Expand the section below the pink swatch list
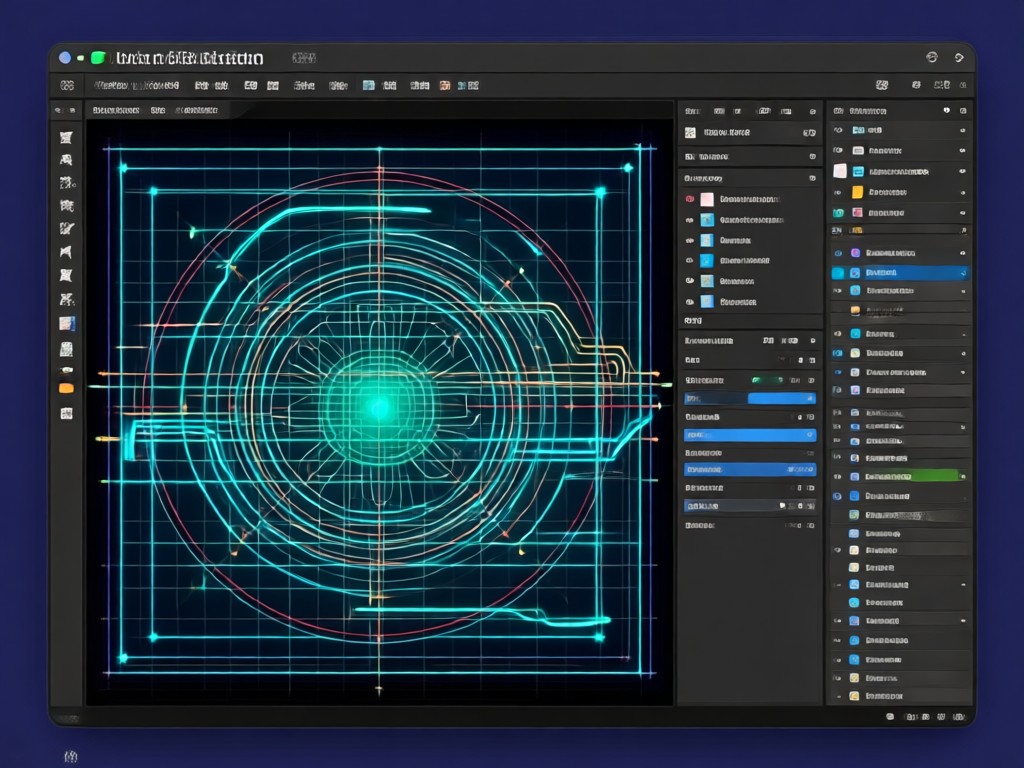 693,321
